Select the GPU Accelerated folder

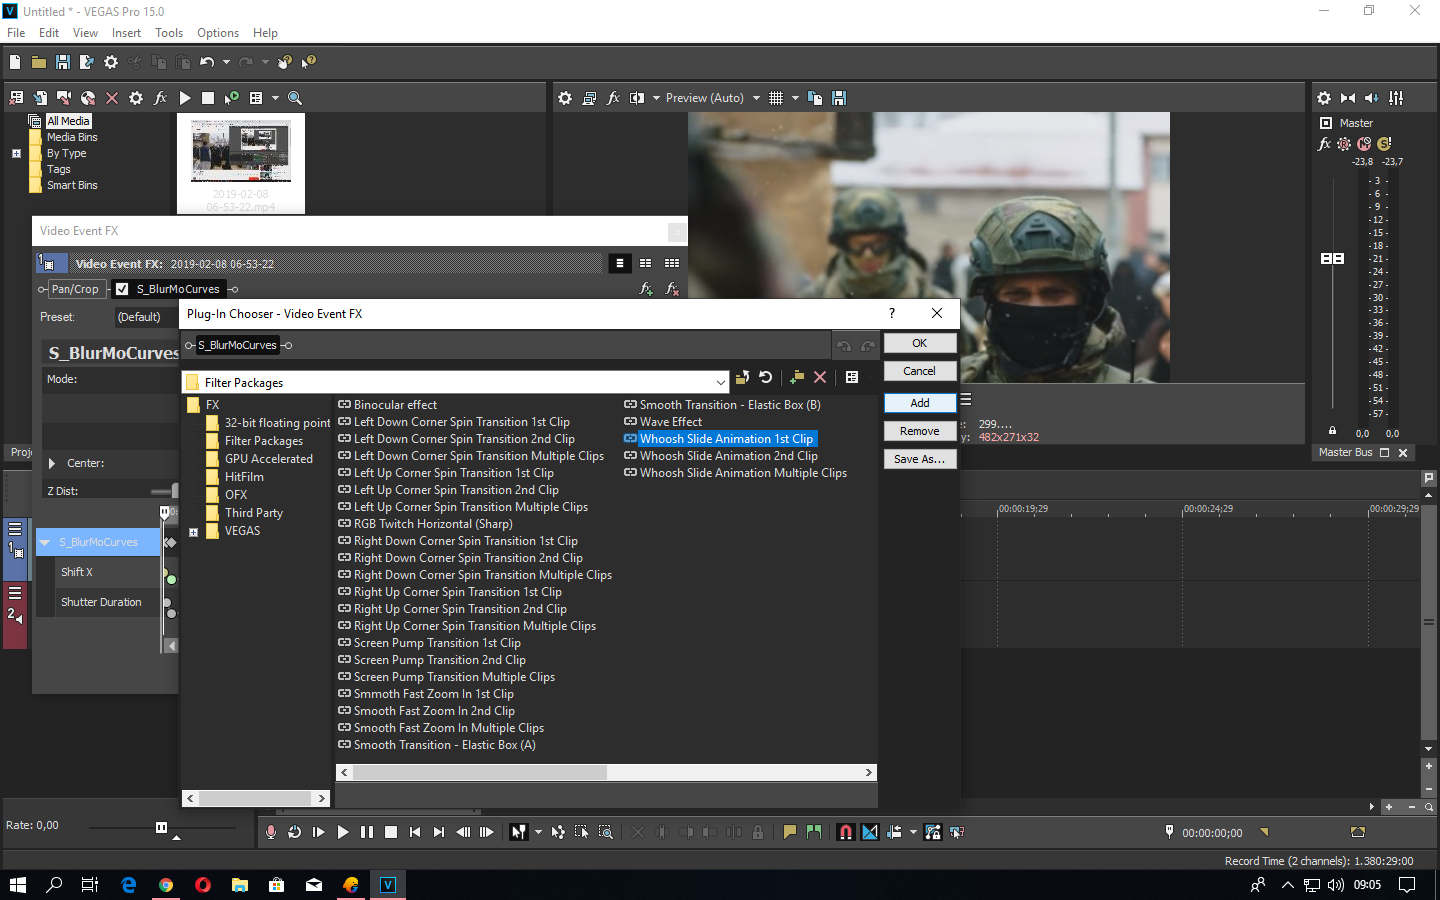[268, 459]
